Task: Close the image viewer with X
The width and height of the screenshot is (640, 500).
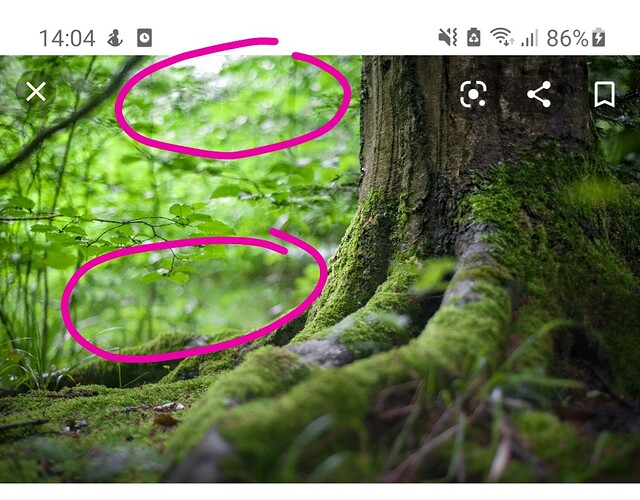Action: click(36, 91)
